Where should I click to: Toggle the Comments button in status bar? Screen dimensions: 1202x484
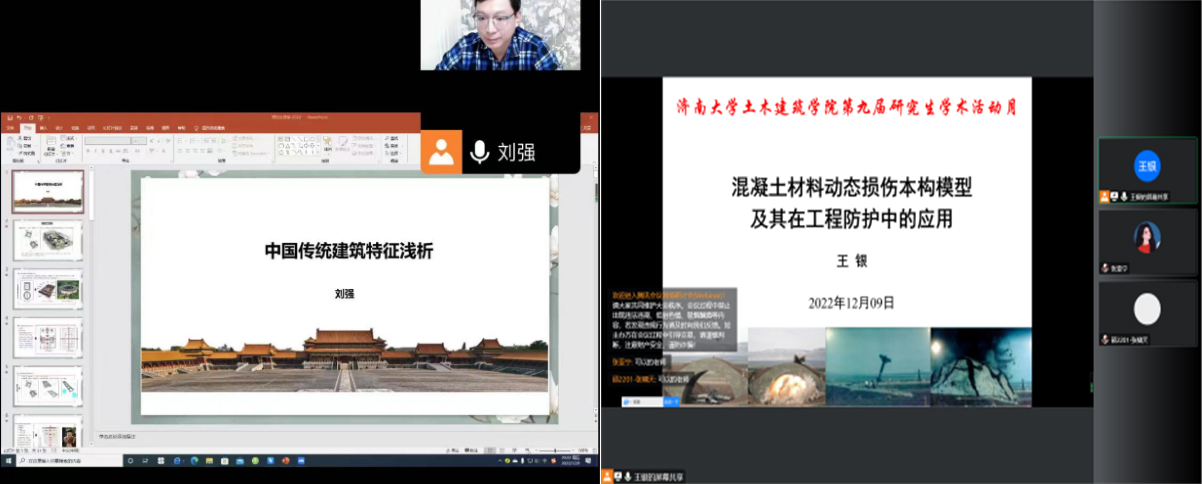coord(472,450)
